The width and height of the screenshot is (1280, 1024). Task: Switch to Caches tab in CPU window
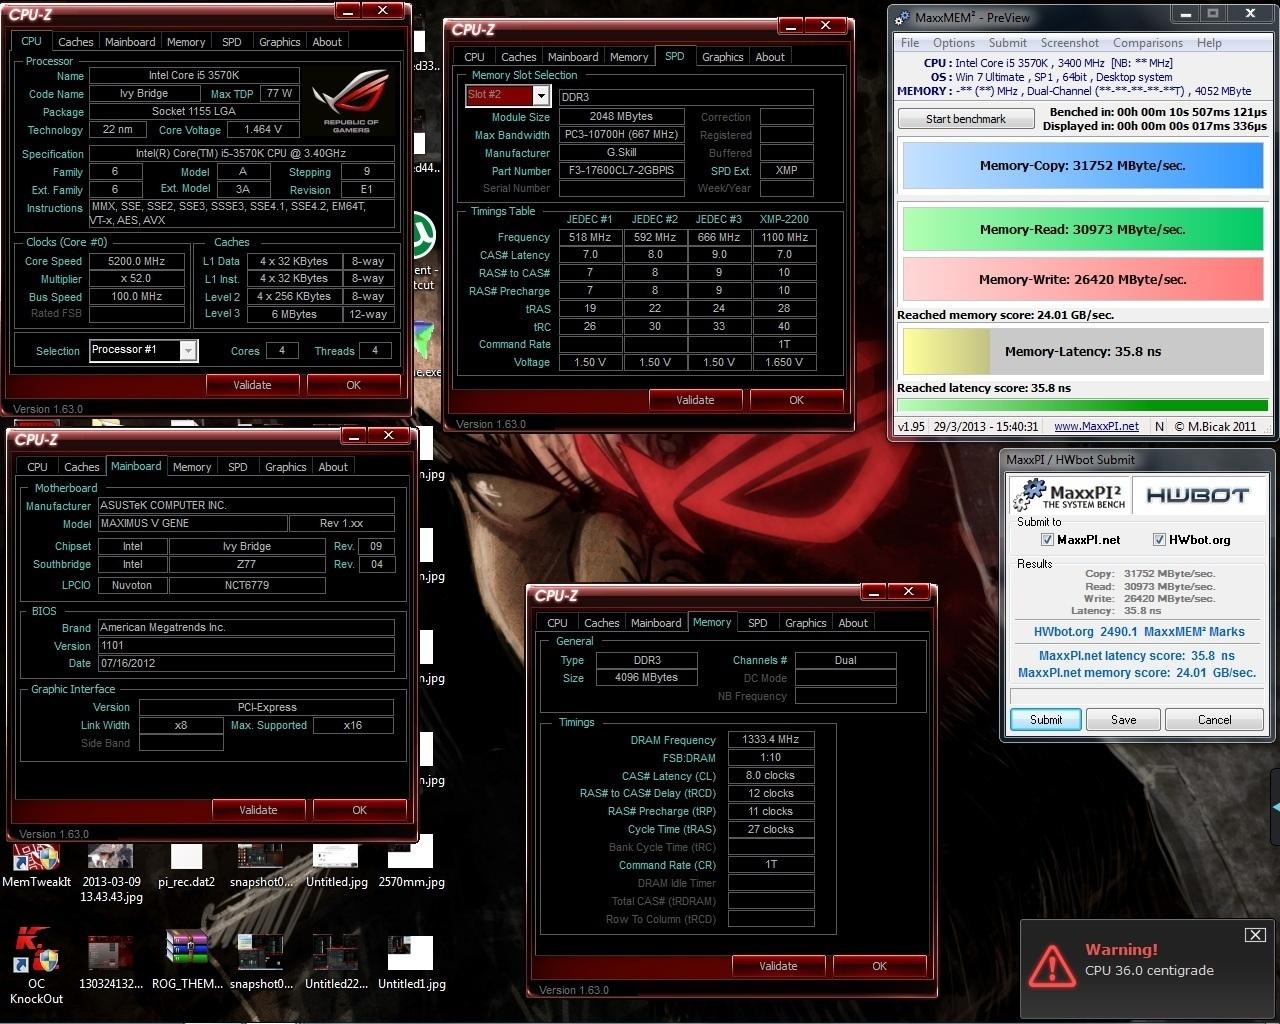[75, 42]
